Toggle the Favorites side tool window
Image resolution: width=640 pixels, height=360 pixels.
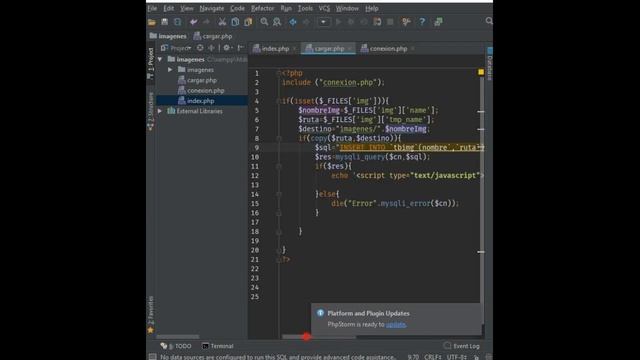[151, 314]
